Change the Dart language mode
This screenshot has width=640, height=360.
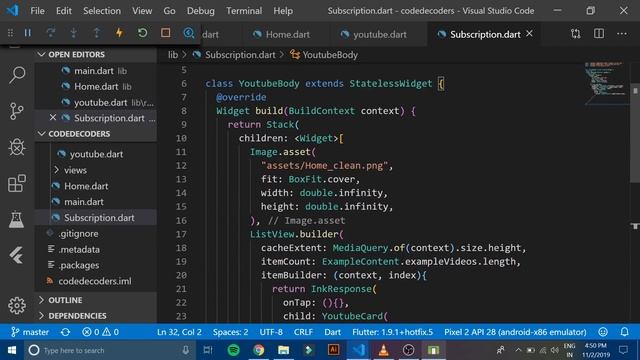pyautogui.click(x=333, y=332)
